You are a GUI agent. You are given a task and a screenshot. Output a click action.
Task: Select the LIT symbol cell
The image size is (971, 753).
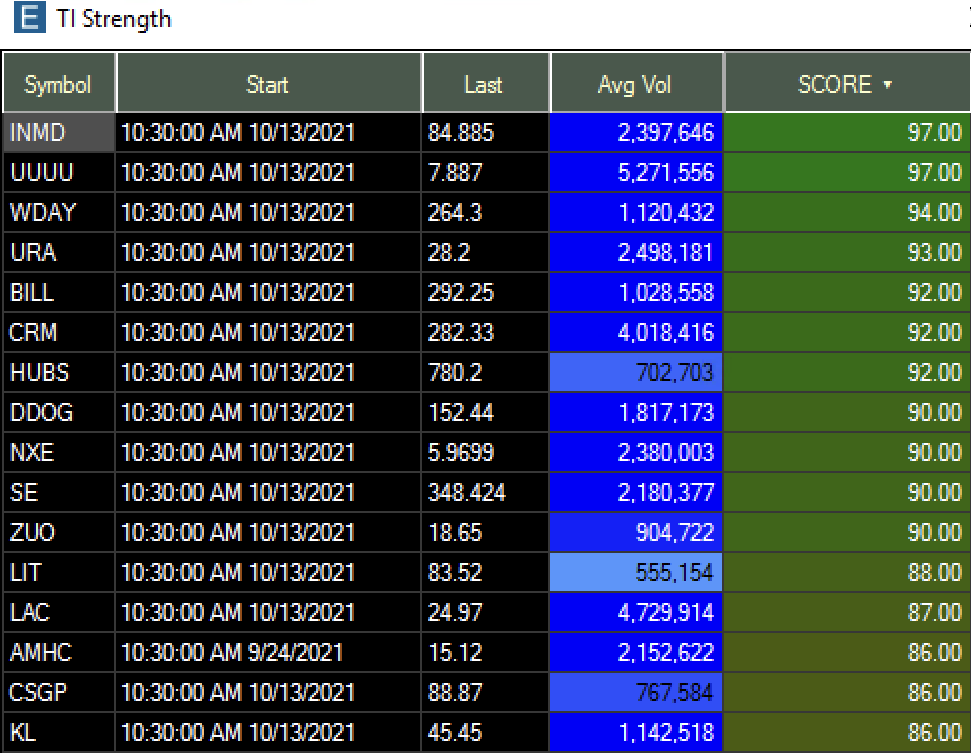pyautogui.click(x=59, y=572)
